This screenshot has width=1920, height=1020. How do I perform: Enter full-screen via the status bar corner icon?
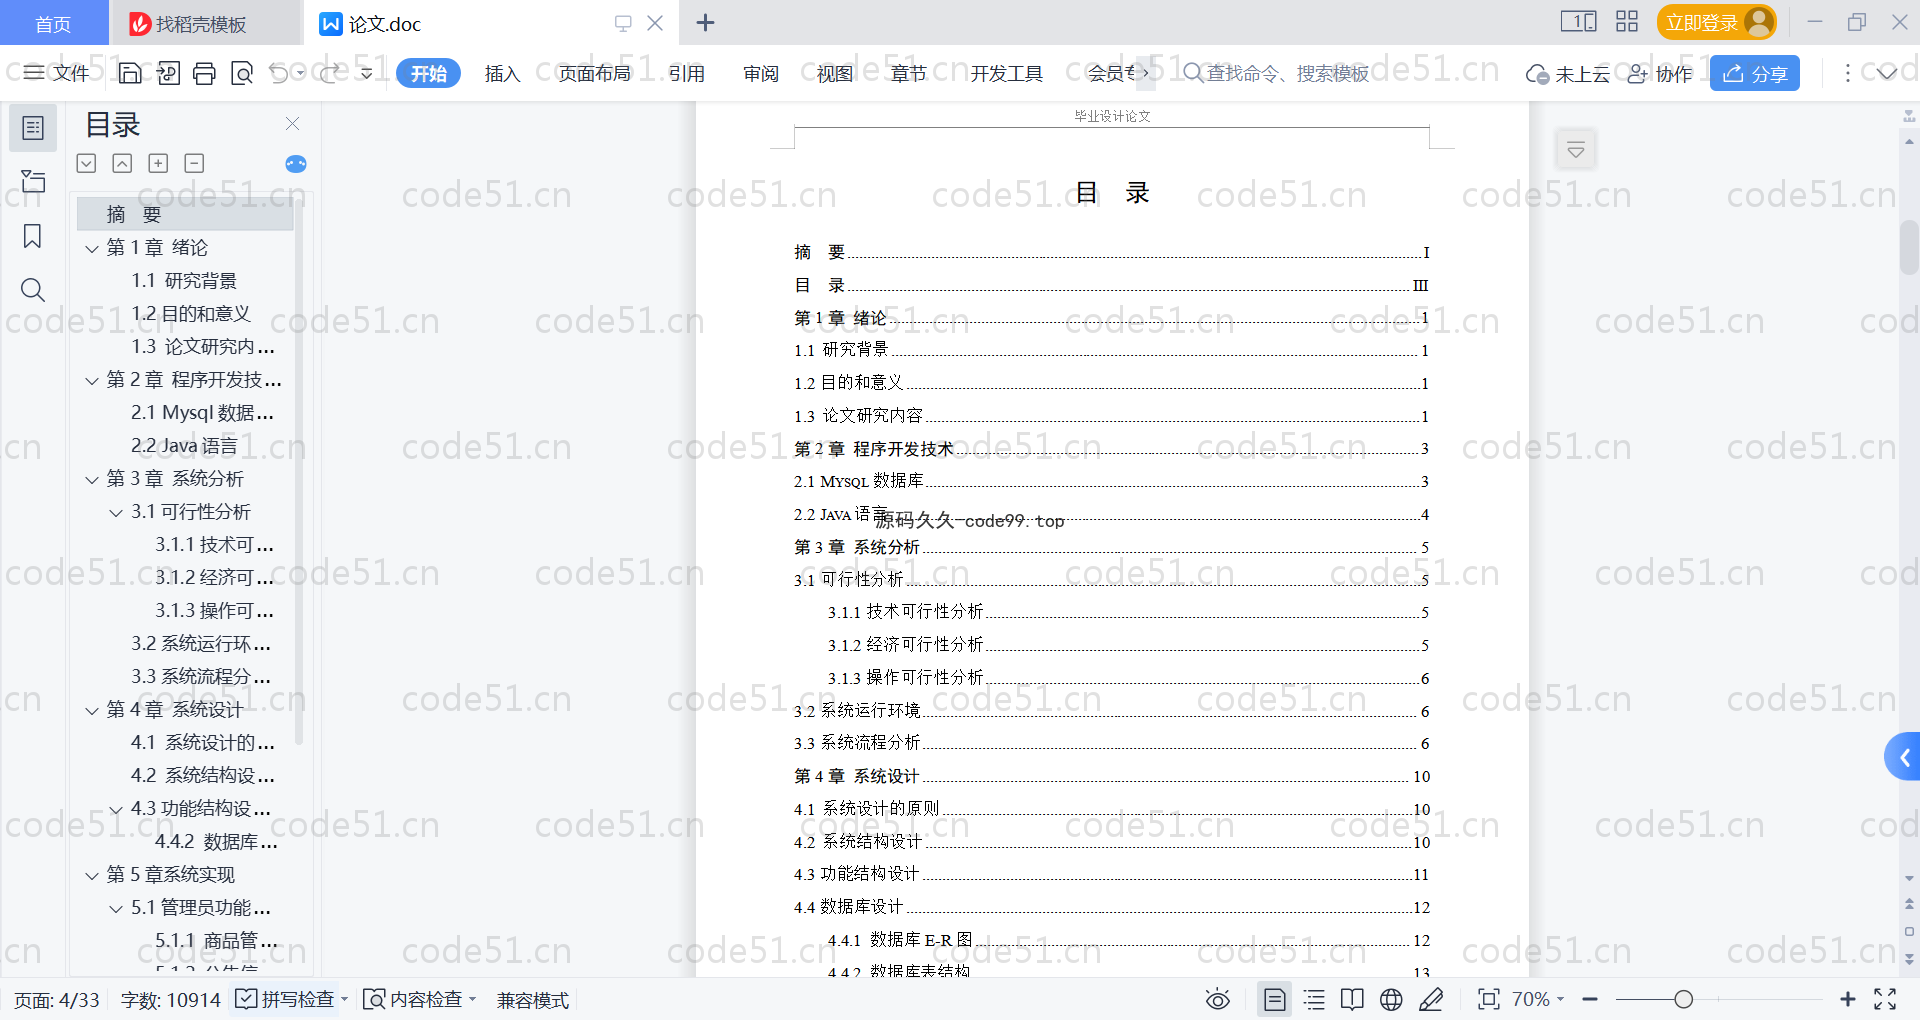1885,999
